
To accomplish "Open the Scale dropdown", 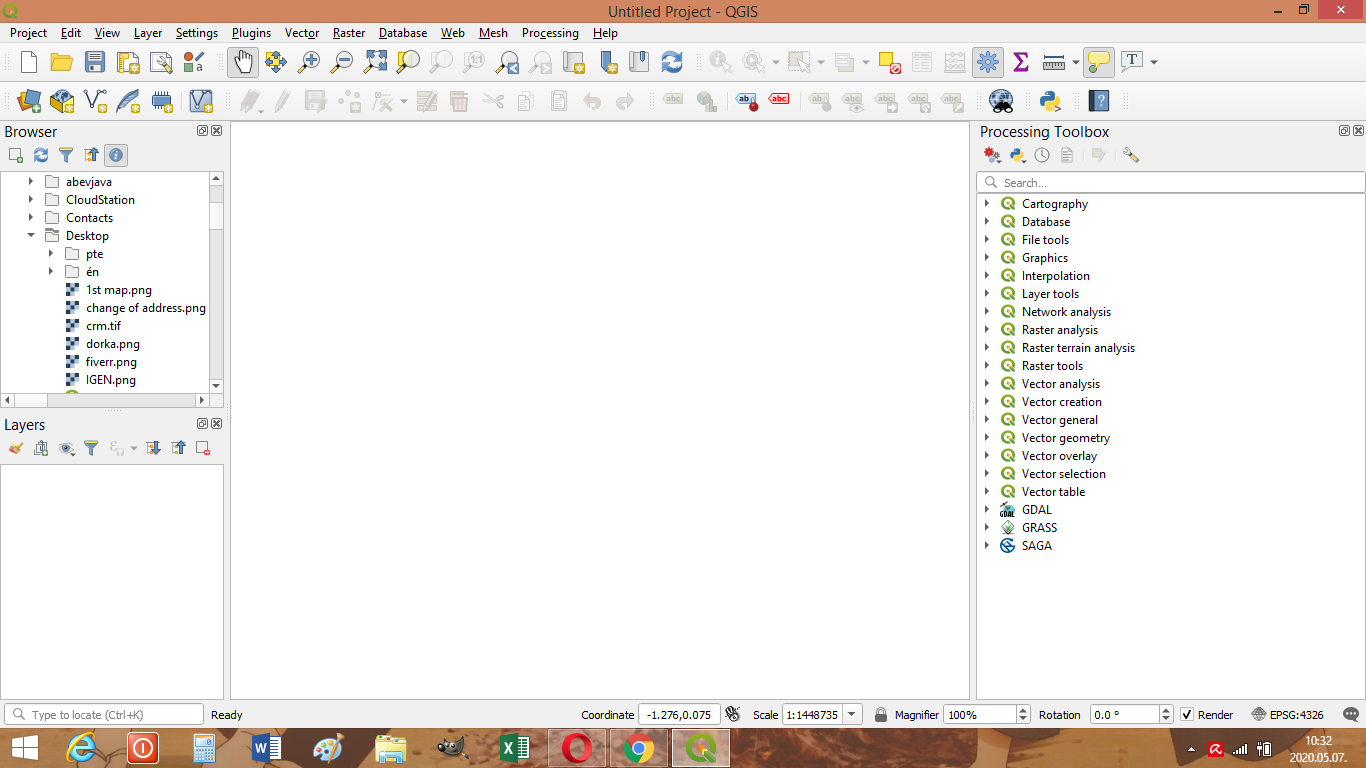I will point(852,714).
